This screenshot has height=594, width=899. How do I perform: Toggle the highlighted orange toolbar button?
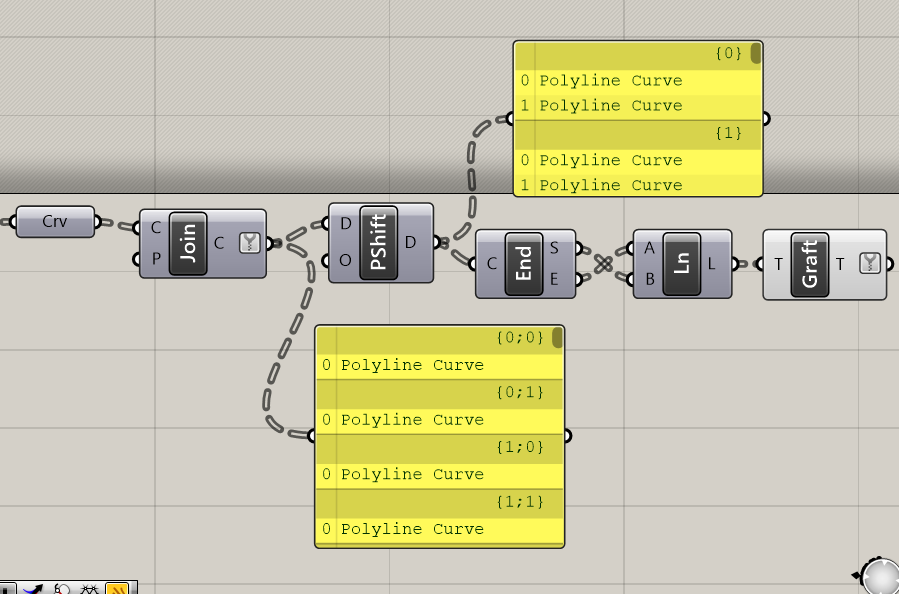click(118, 589)
